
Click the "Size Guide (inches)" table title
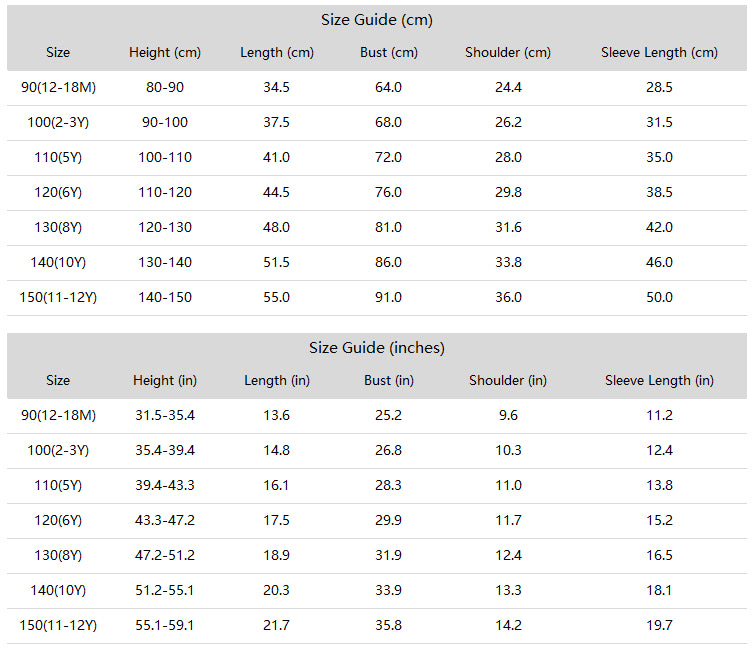tap(377, 348)
